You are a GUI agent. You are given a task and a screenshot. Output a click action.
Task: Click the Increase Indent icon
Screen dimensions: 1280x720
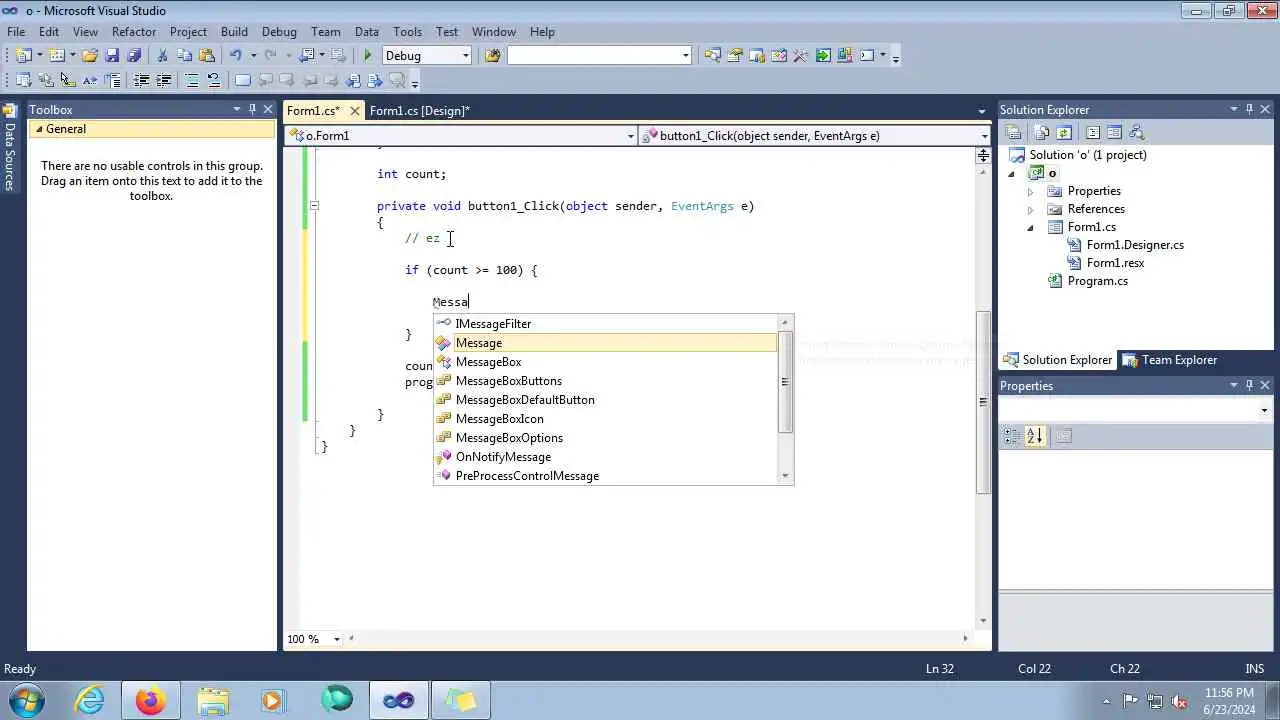(x=163, y=81)
